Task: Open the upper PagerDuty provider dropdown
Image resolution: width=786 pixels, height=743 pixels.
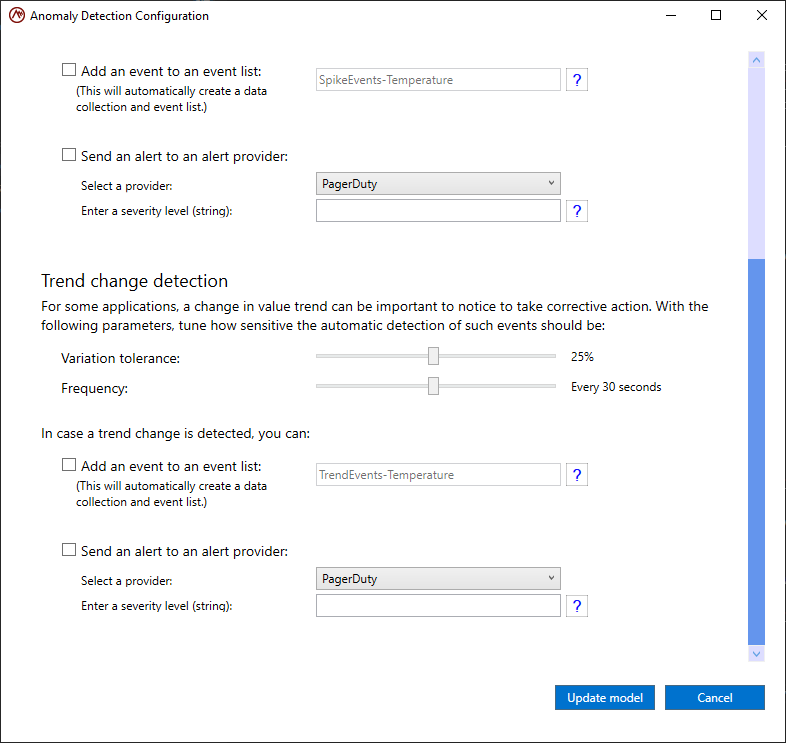Action: point(438,183)
